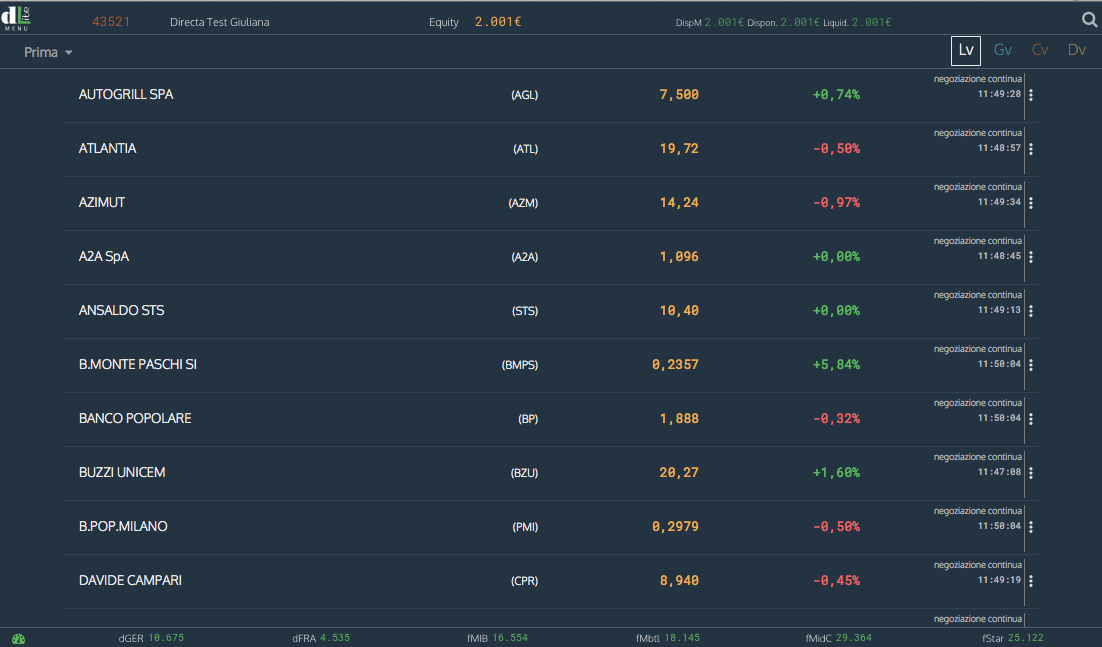Select the DAVIDE CAMPARI stock name
1102x647 pixels.
click(130, 581)
